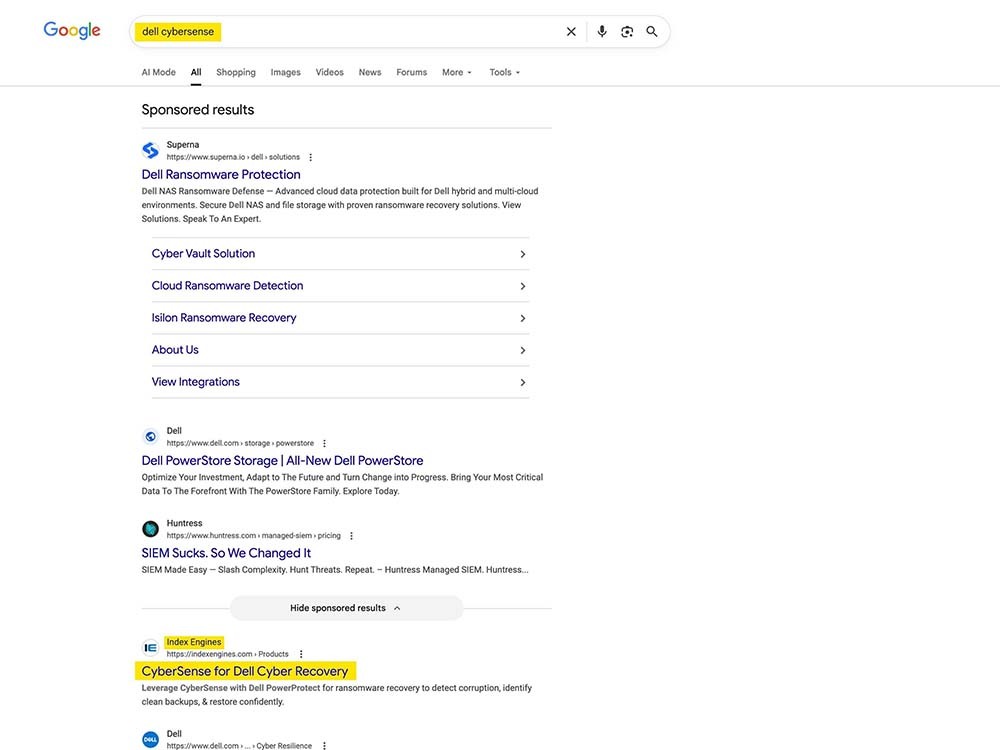Click the Huntress favicon
The width and height of the screenshot is (1000, 750).
click(151, 529)
